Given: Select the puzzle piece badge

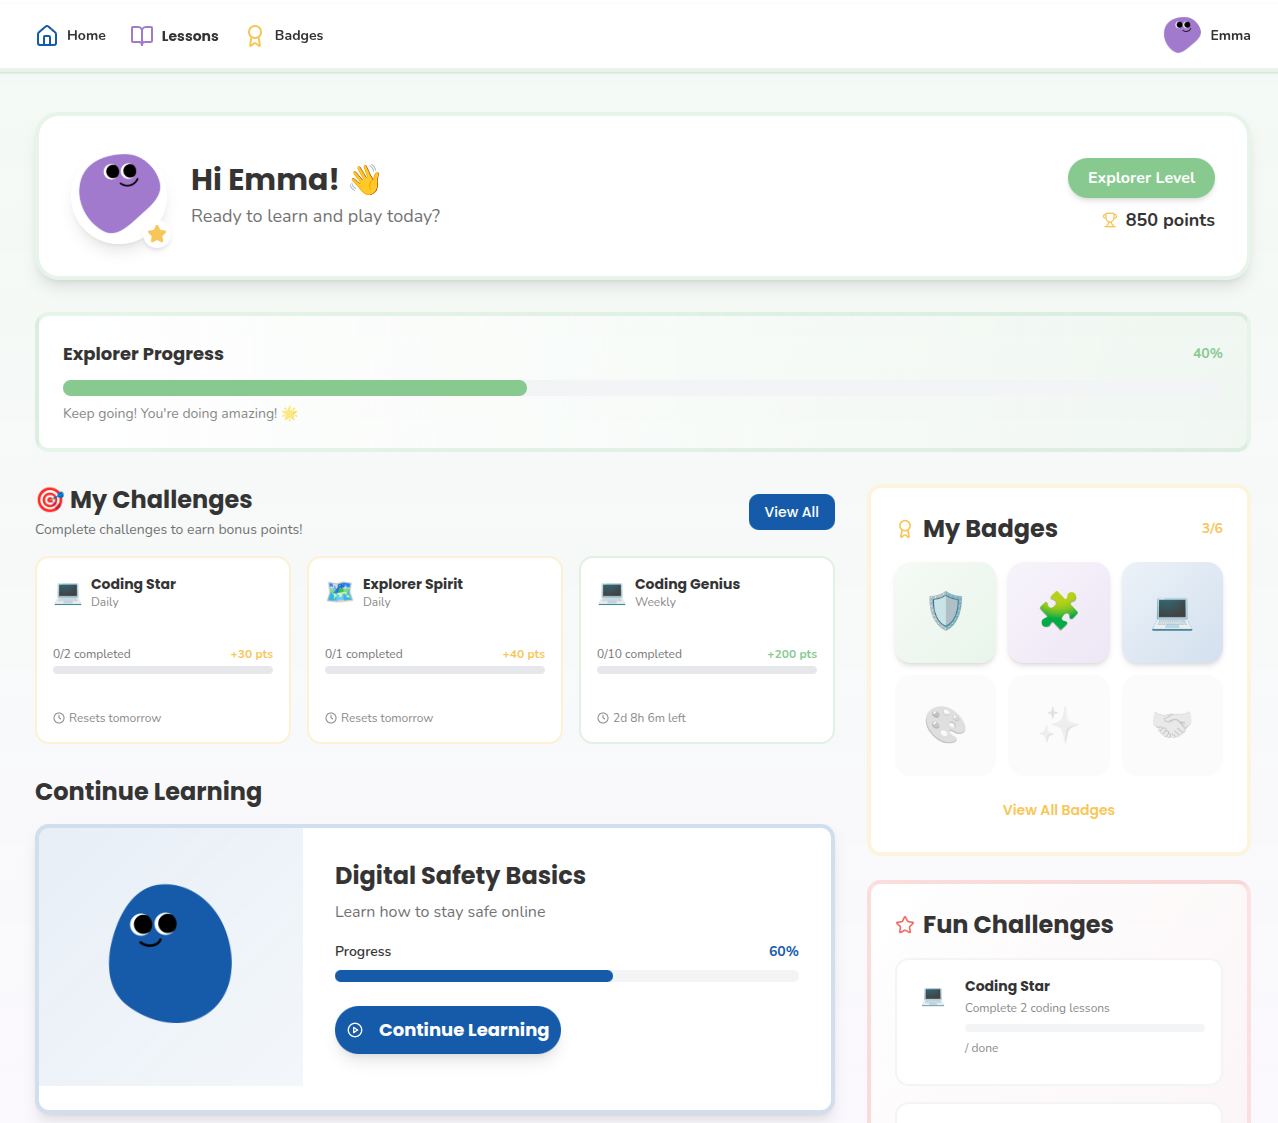Looking at the screenshot, I should pyautogui.click(x=1058, y=612).
